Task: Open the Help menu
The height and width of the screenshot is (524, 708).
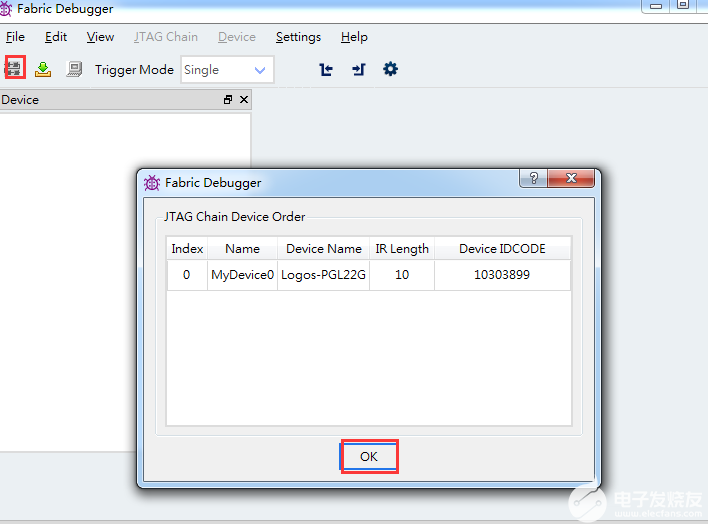Action: pyautogui.click(x=354, y=37)
